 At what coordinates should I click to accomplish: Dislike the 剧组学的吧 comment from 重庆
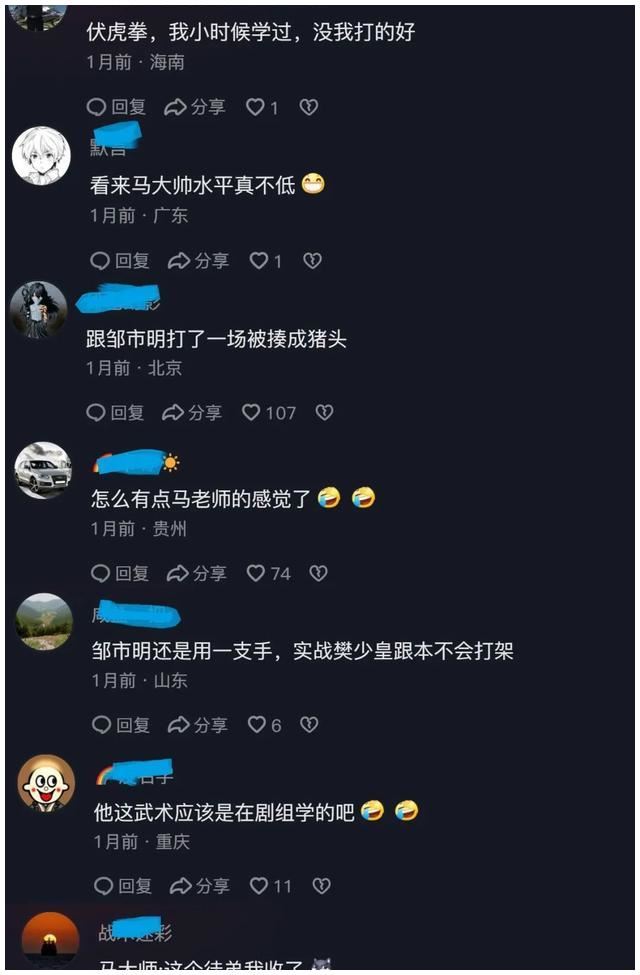coord(321,885)
